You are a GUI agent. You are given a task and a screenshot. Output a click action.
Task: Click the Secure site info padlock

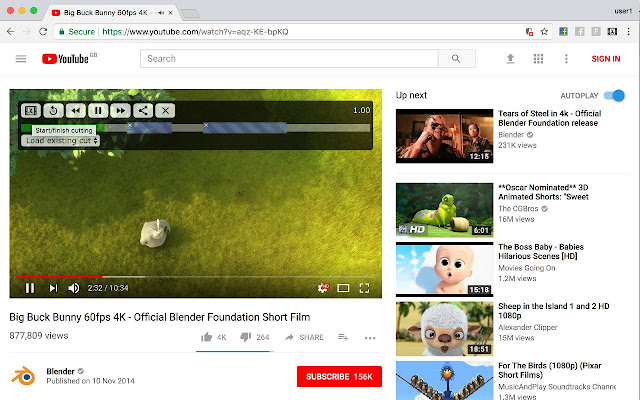(62, 31)
